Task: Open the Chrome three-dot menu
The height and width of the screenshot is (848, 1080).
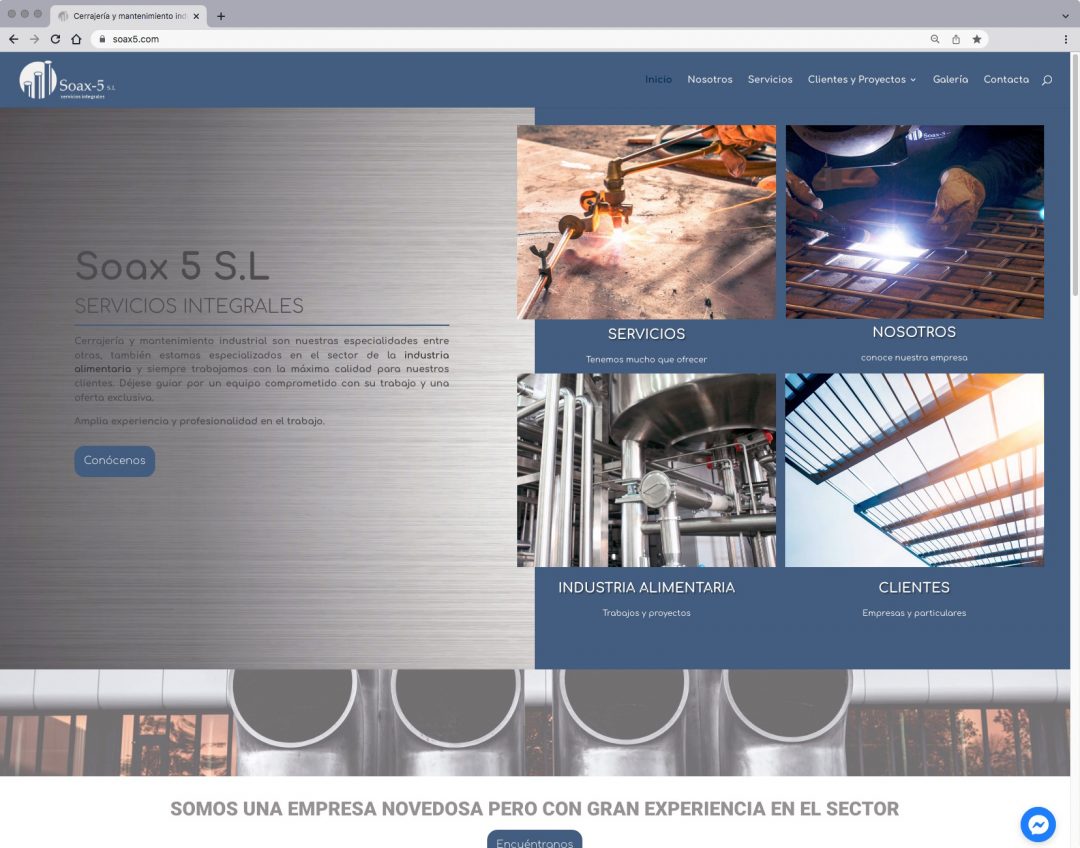Action: 1066,39
